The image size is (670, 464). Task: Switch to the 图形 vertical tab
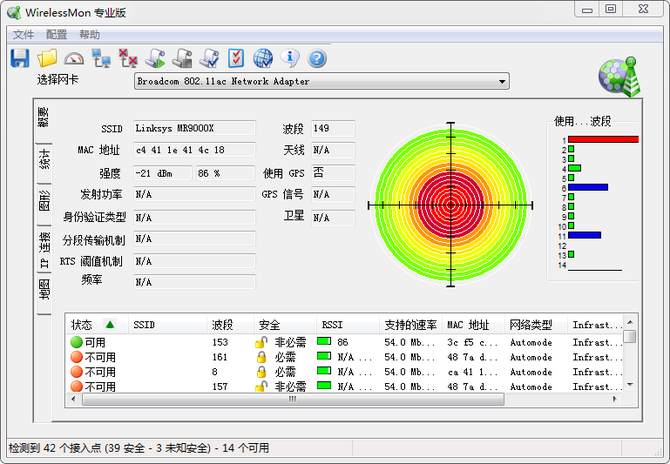[x=45, y=204]
